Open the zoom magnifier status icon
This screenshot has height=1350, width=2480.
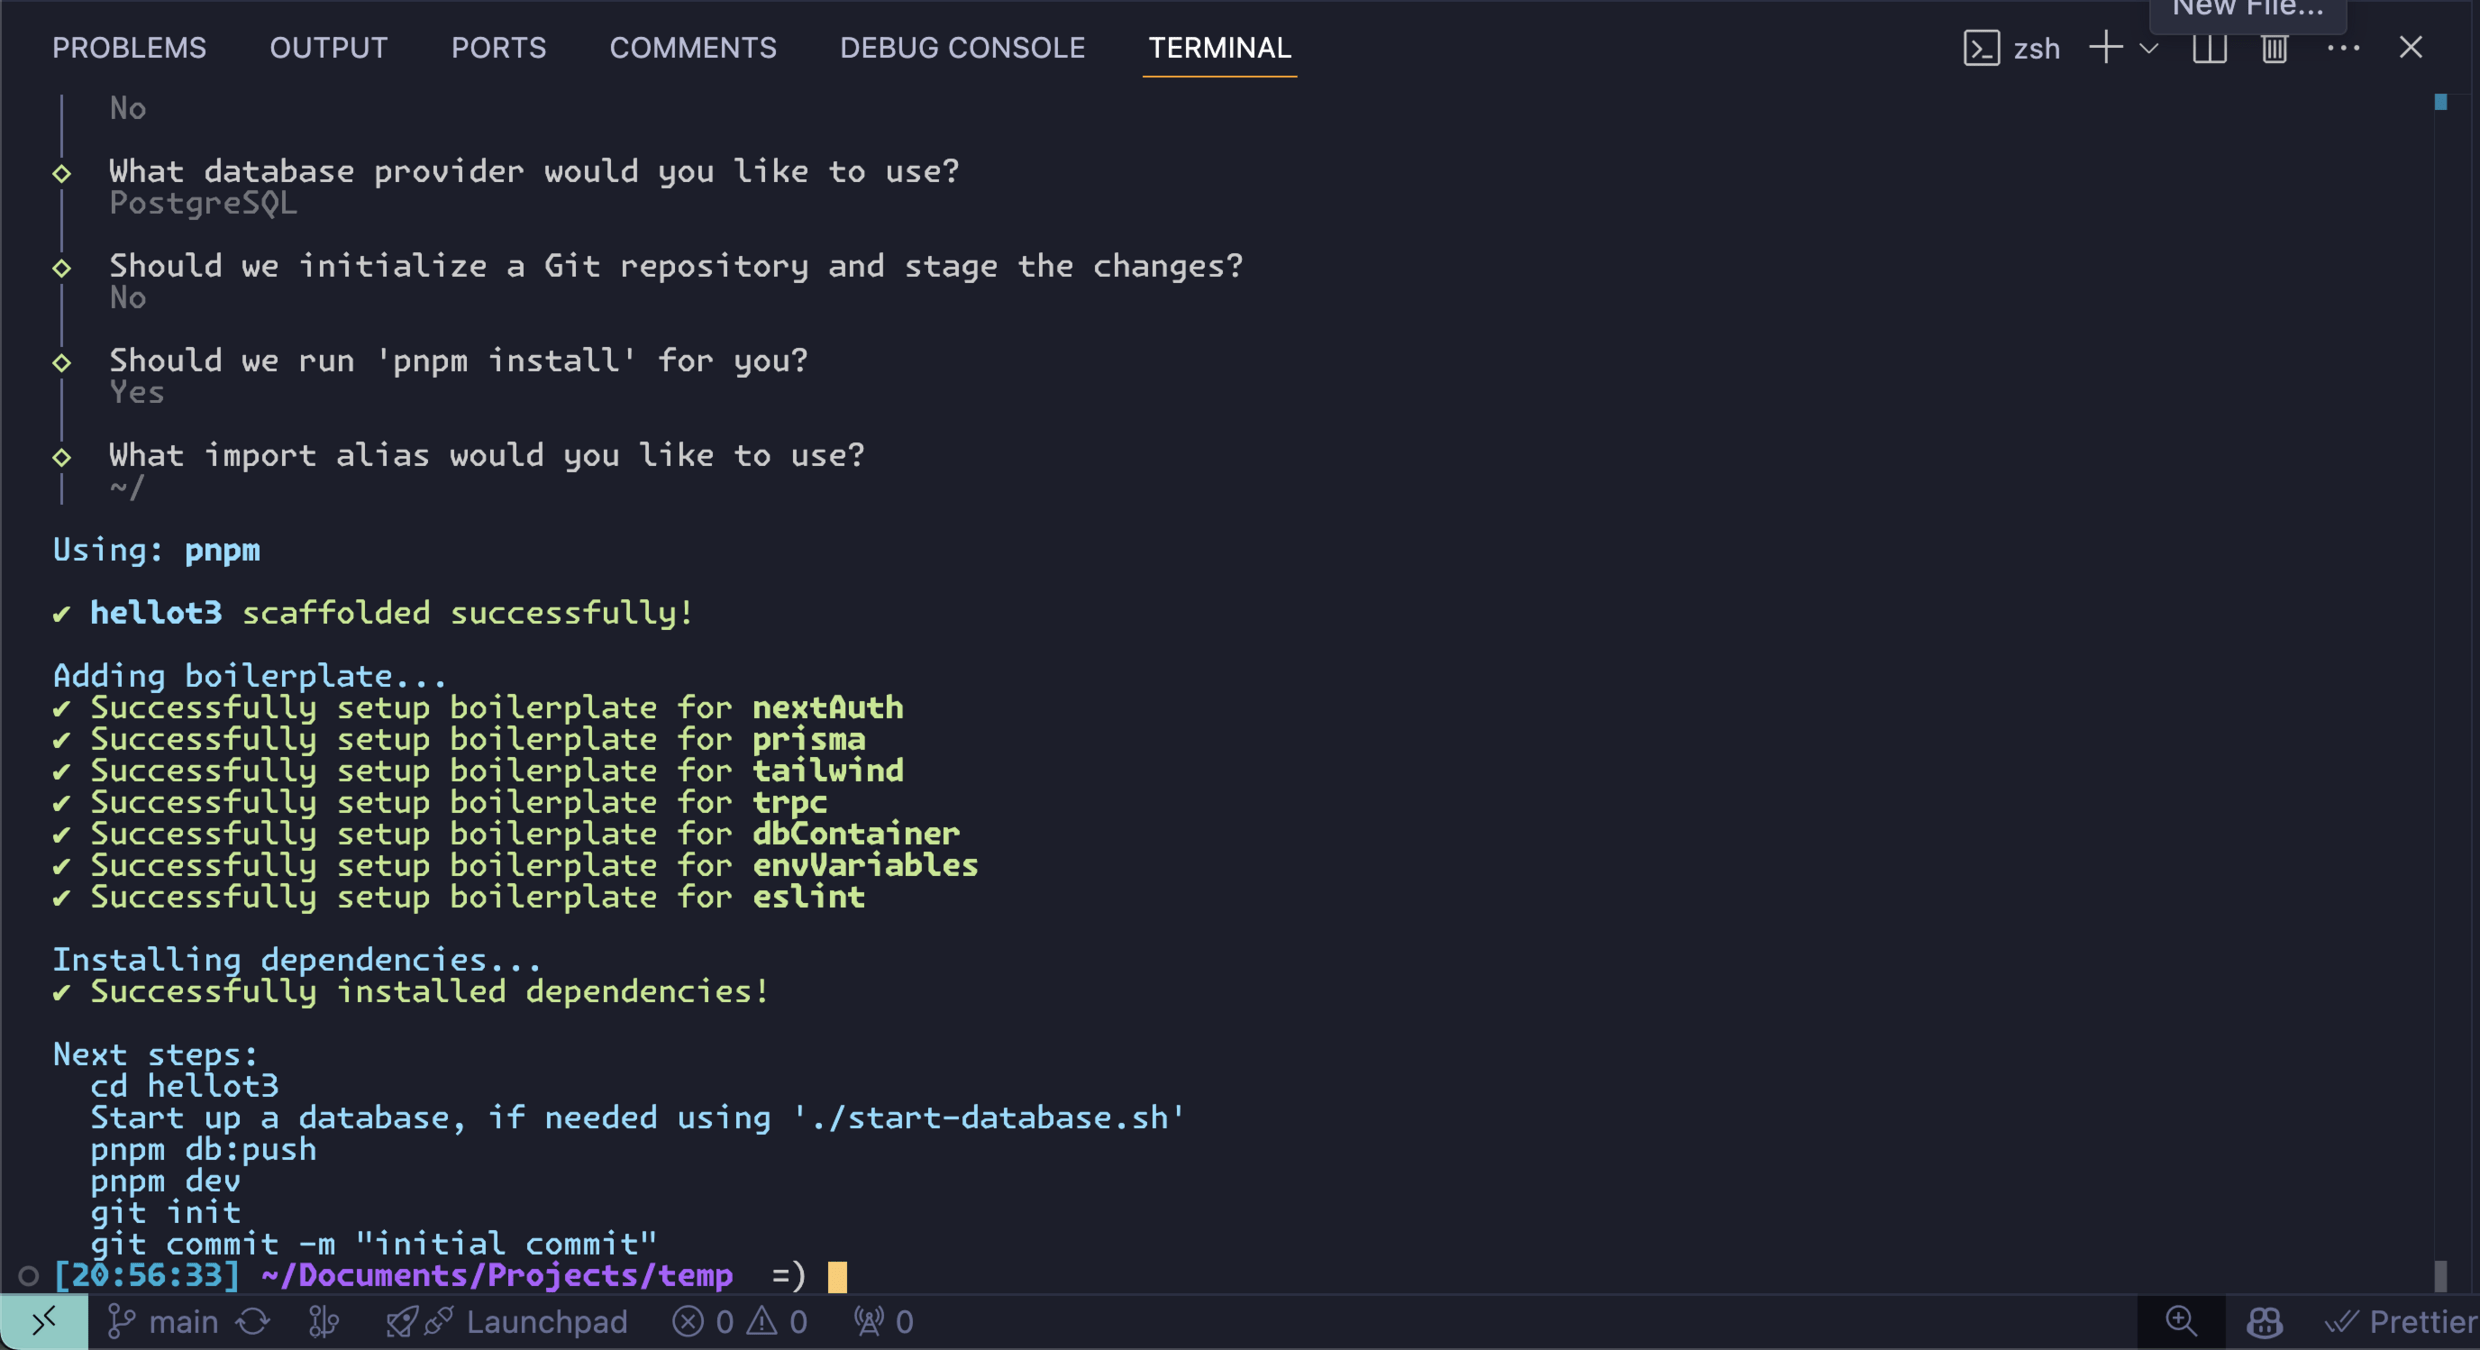point(2181,1322)
